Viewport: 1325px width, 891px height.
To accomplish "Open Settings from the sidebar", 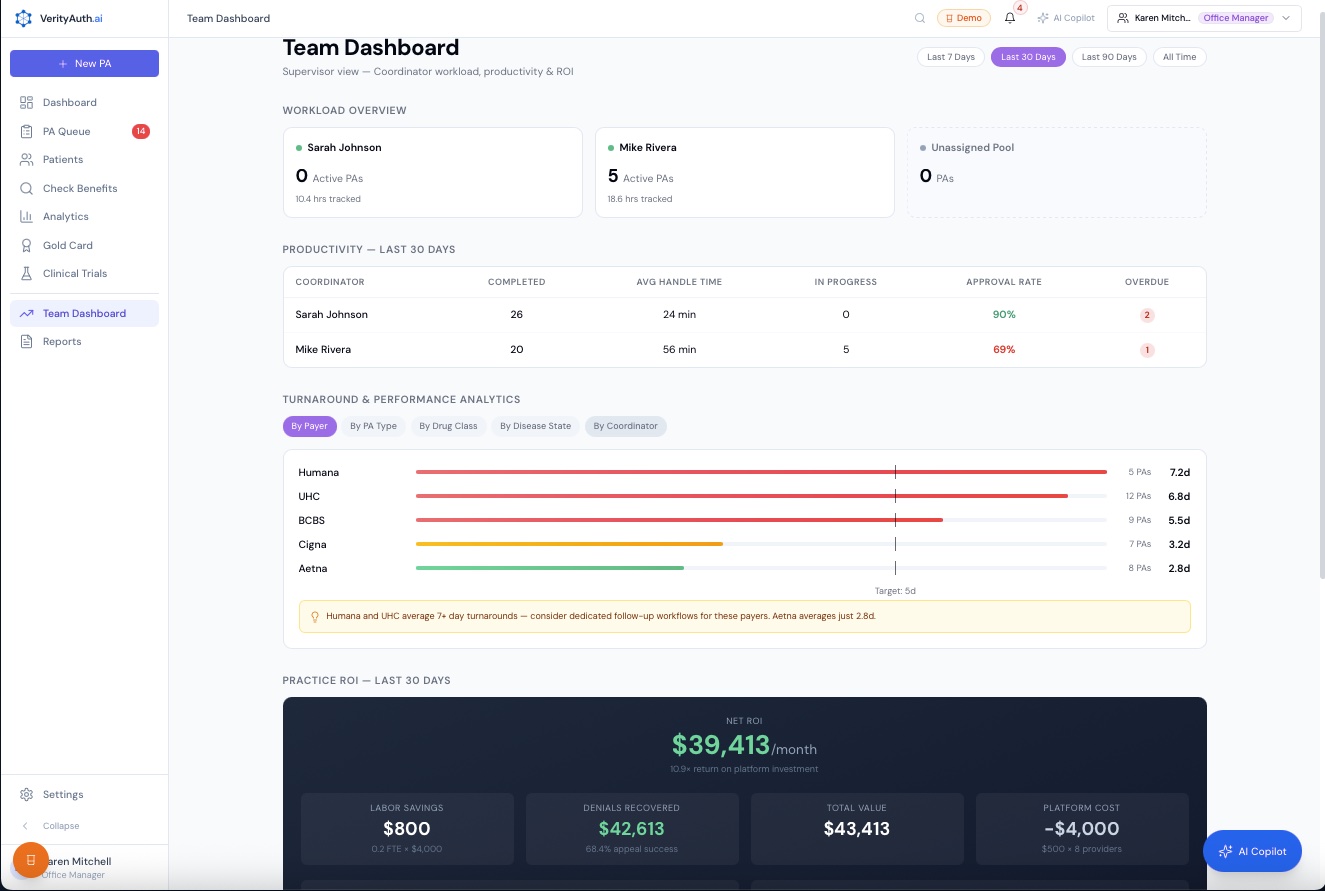I will (x=62, y=794).
